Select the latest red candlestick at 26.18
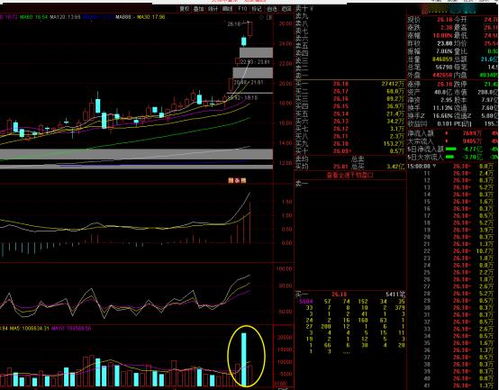 point(250,29)
